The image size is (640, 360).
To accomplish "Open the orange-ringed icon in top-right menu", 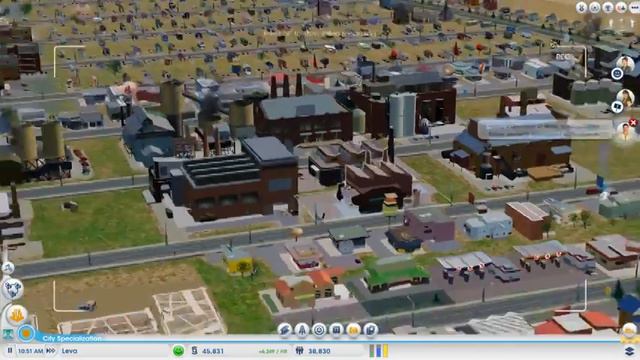I will pos(621,7).
